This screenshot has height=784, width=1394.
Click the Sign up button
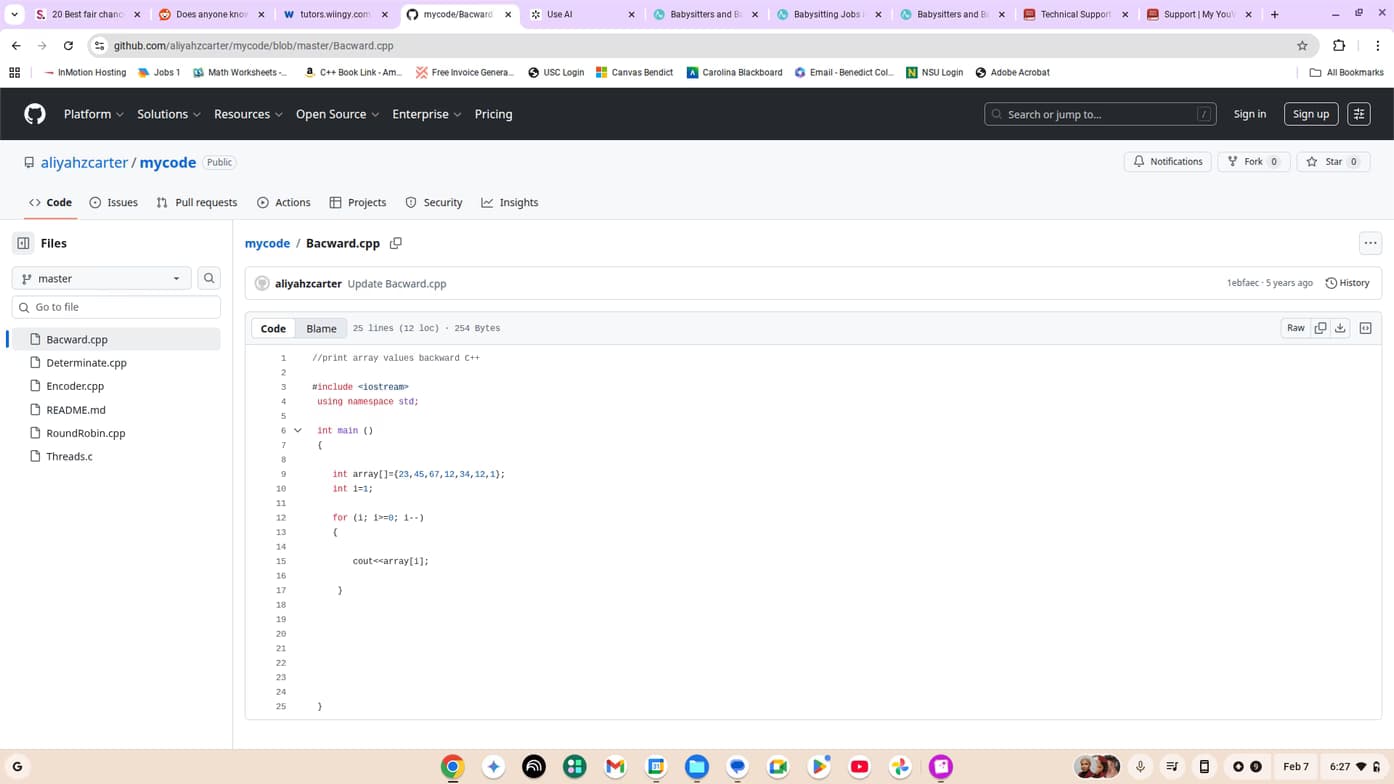click(1310, 114)
